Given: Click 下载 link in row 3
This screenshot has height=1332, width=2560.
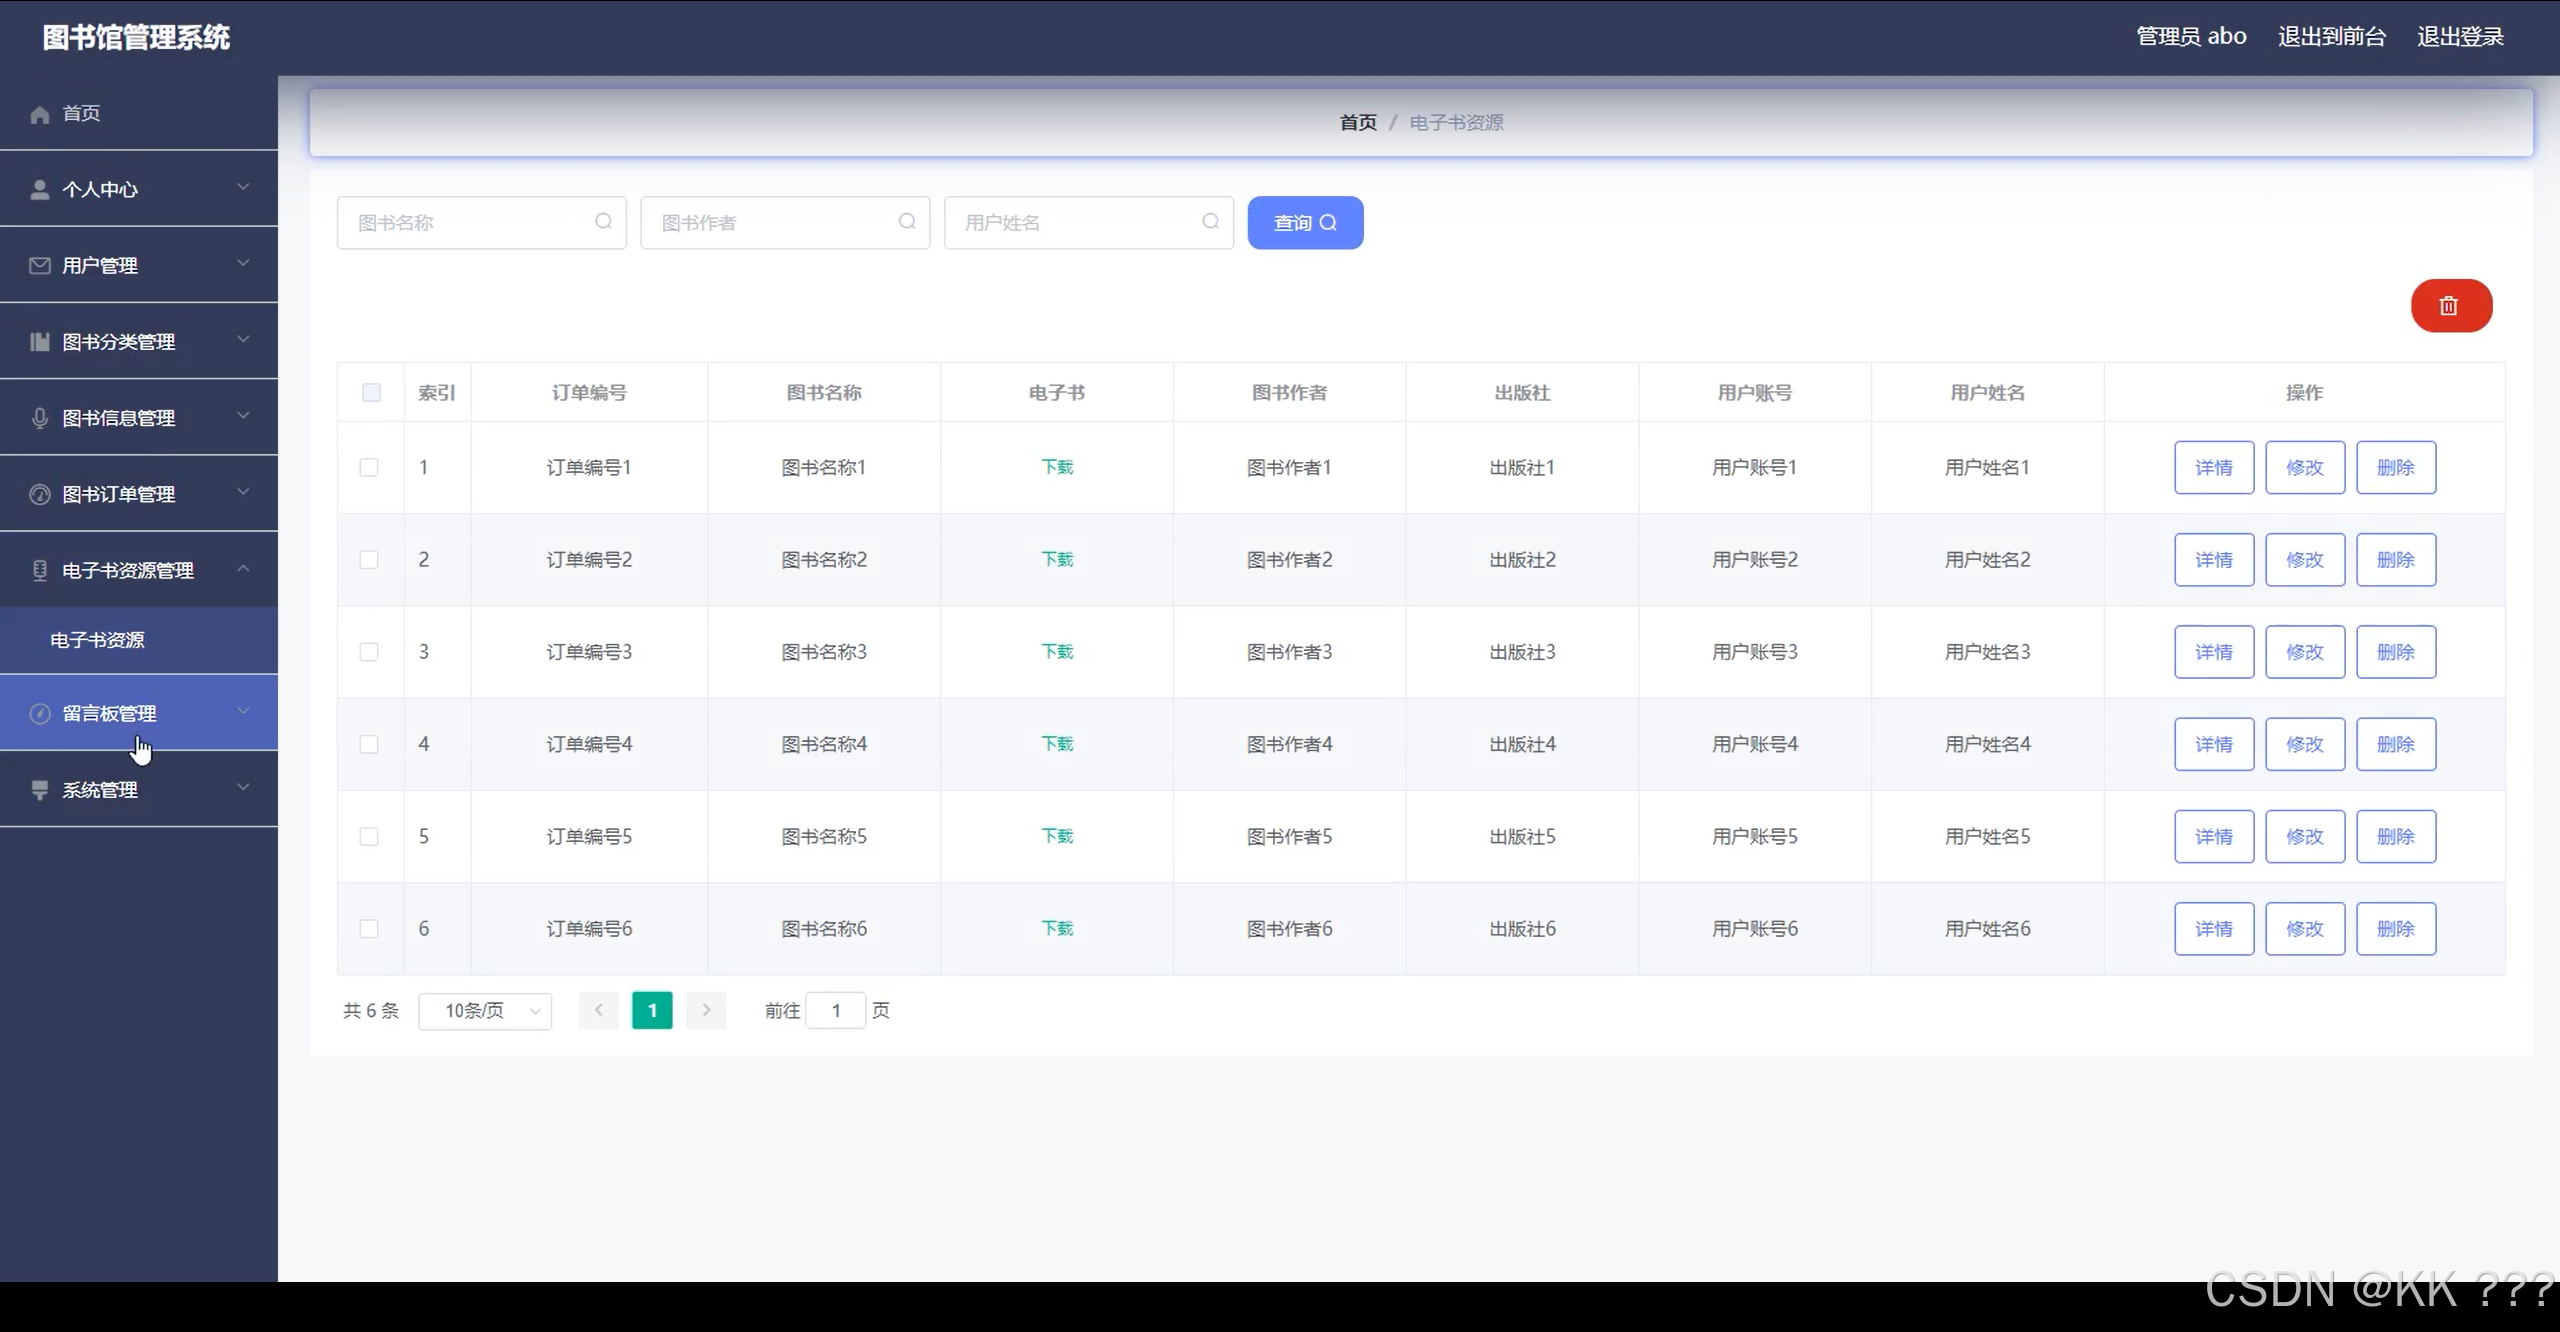Looking at the screenshot, I should [x=1057, y=652].
